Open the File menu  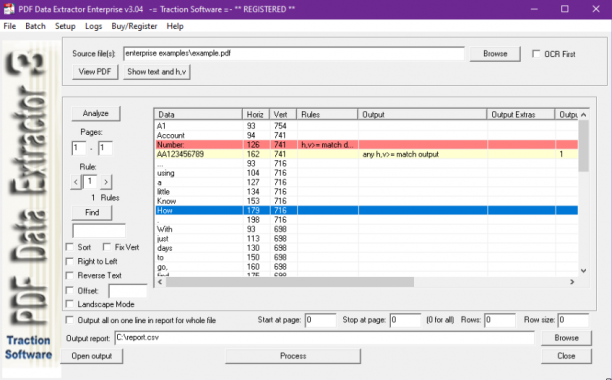pos(10,26)
